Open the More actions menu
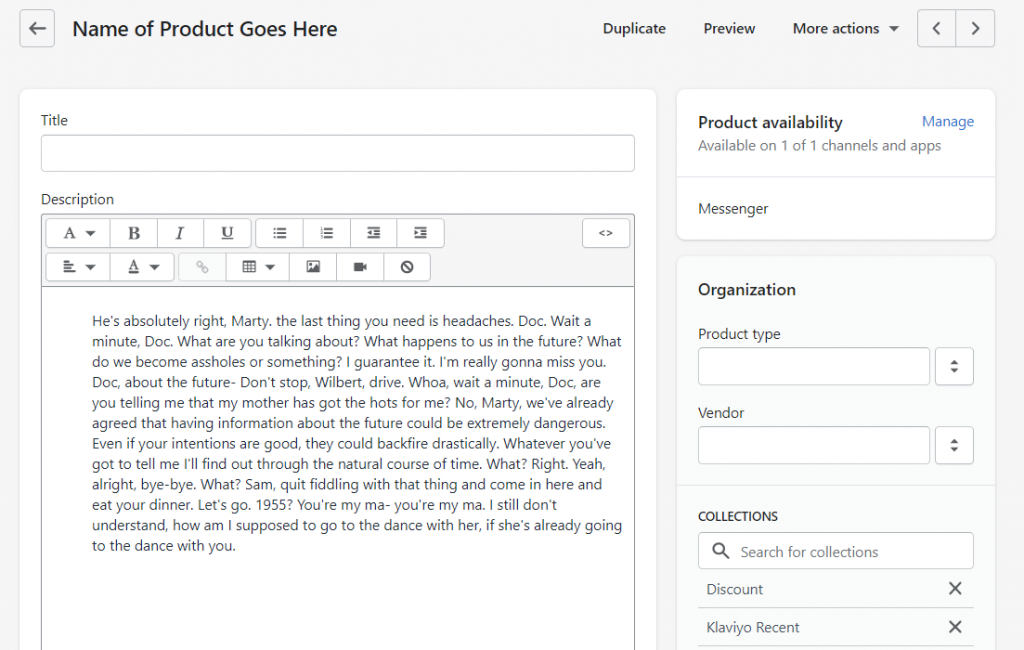The image size is (1024, 650). tap(845, 28)
